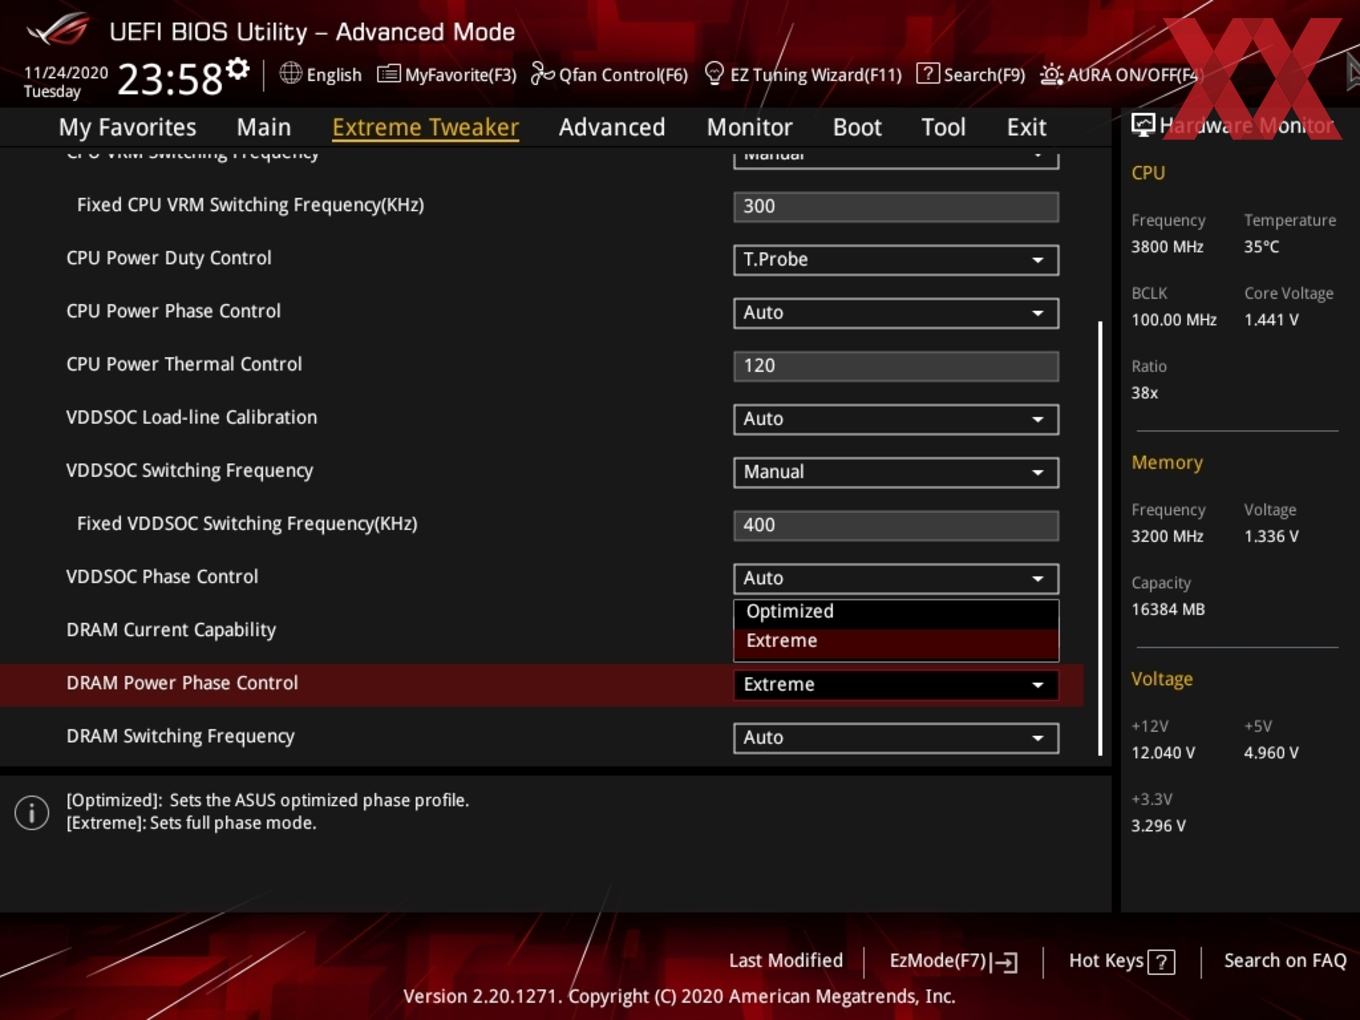Click BCLK 100.00 MHz value
1360x1020 pixels.
(1174, 320)
